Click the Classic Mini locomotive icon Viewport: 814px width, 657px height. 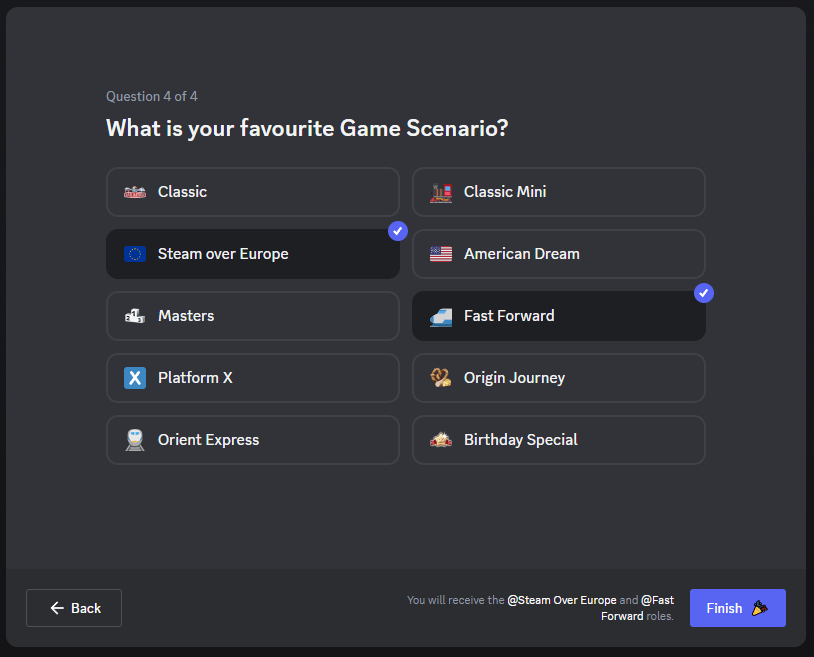[441, 192]
